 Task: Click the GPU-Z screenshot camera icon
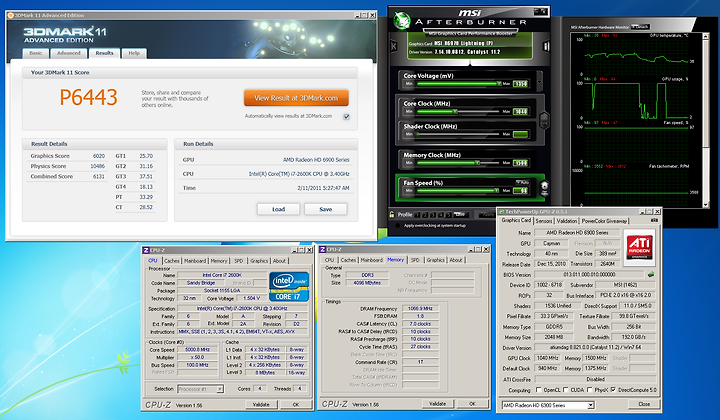click(x=654, y=220)
